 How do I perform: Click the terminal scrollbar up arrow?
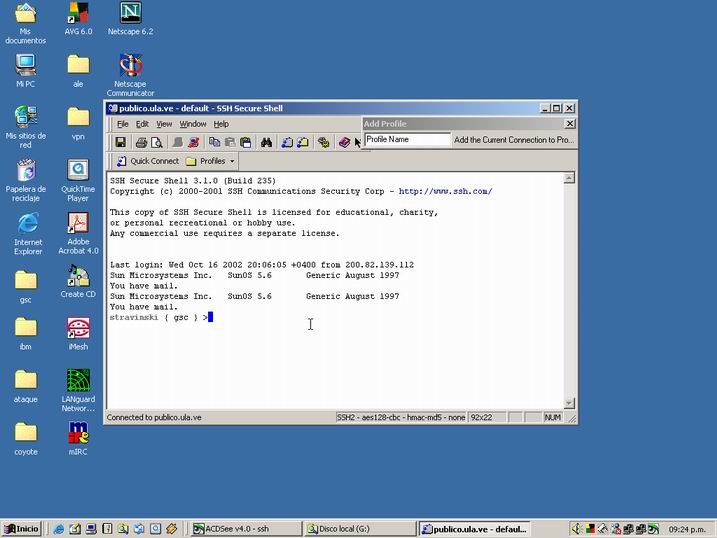pyautogui.click(x=569, y=178)
